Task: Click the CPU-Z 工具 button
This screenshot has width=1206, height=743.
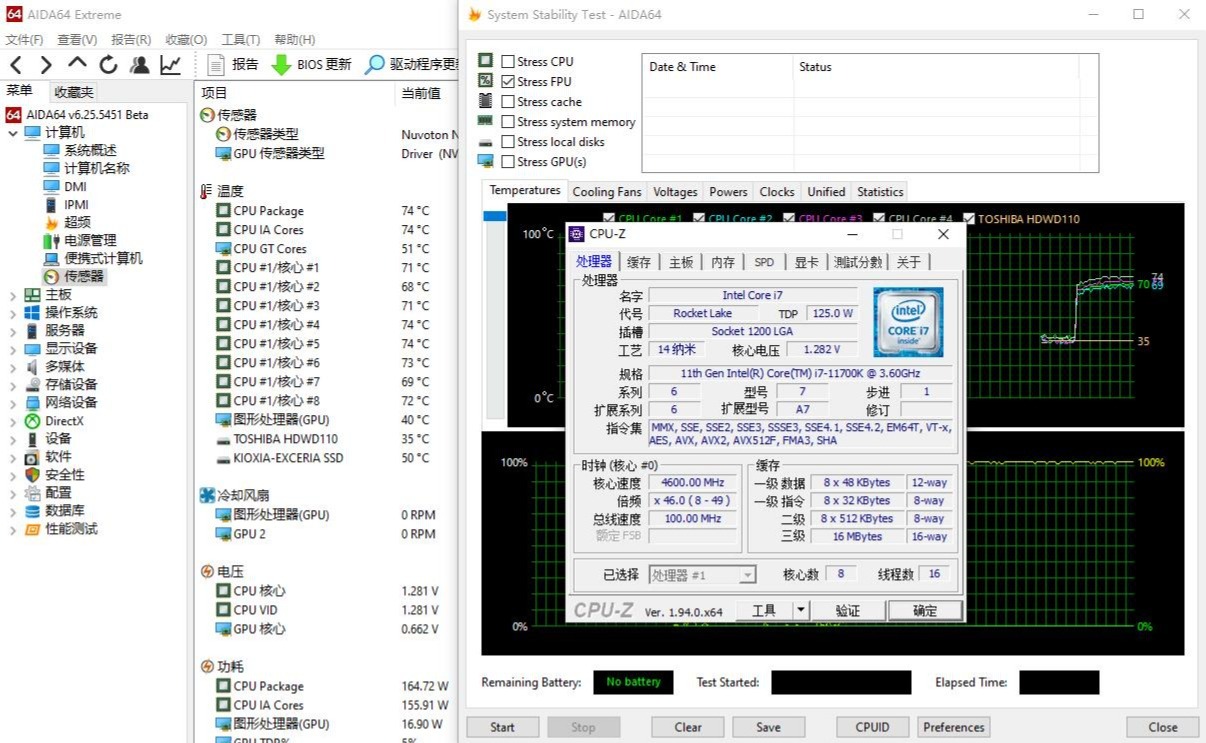Action: 764,610
